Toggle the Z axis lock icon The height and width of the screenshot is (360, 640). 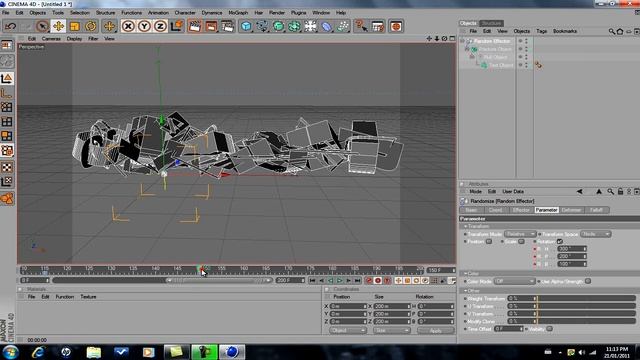coord(160,27)
